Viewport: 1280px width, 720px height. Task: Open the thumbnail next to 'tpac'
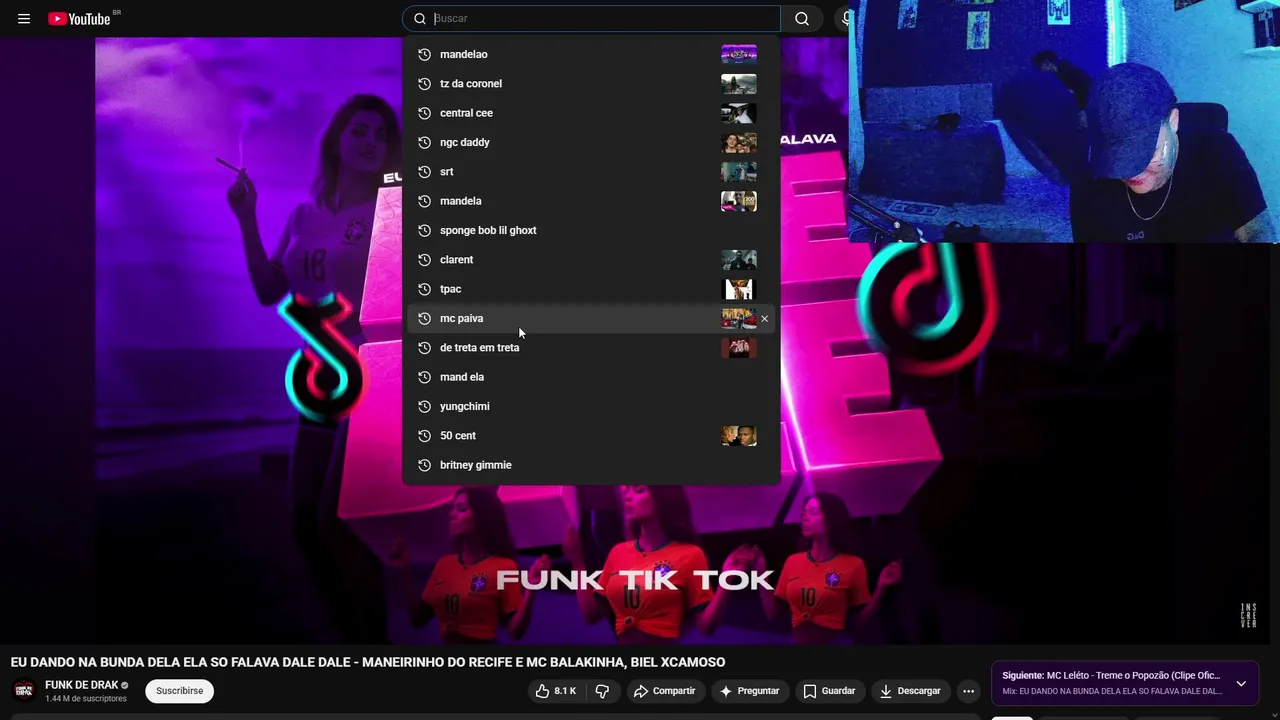pyautogui.click(x=739, y=289)
